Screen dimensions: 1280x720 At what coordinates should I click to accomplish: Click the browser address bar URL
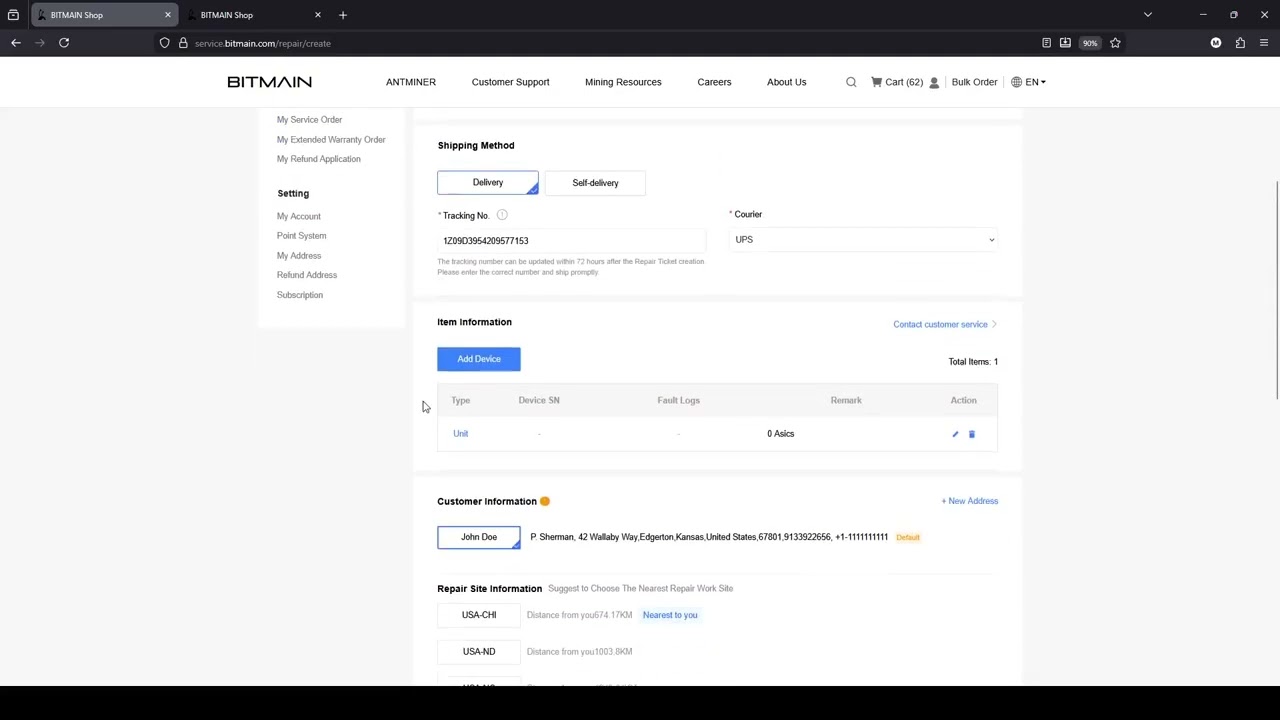(x=262, y=43)
